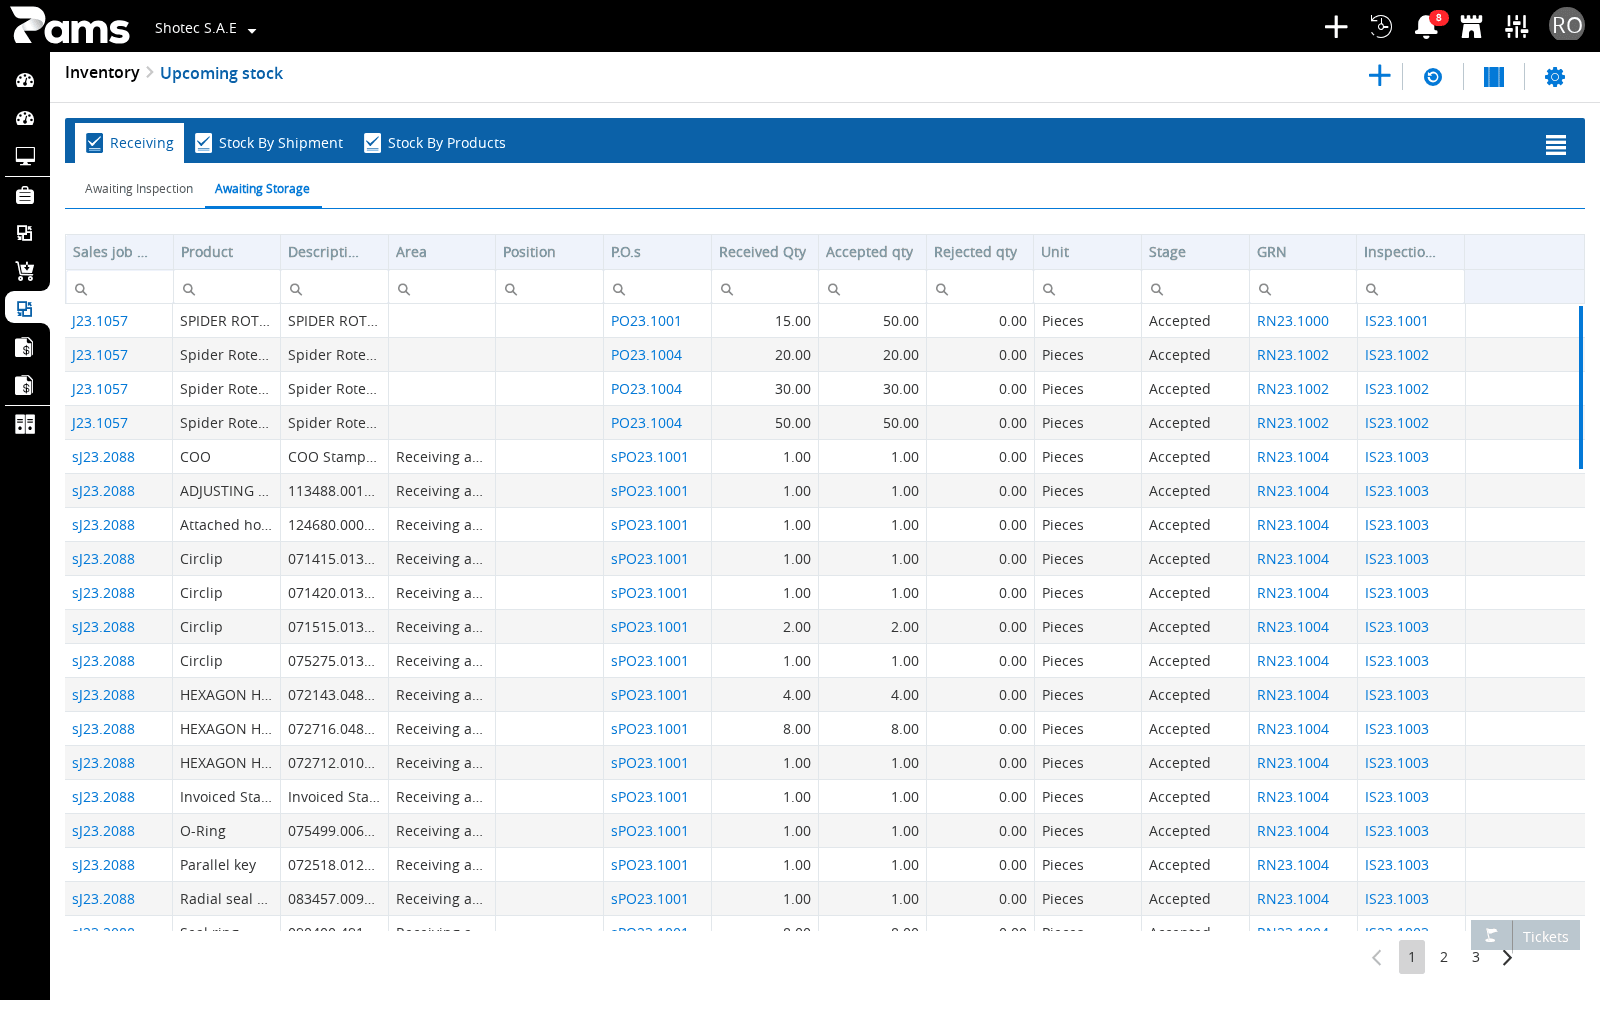Sort by Stage column header
This screenshot has width=1600, height=1014.
(1195, 252)
